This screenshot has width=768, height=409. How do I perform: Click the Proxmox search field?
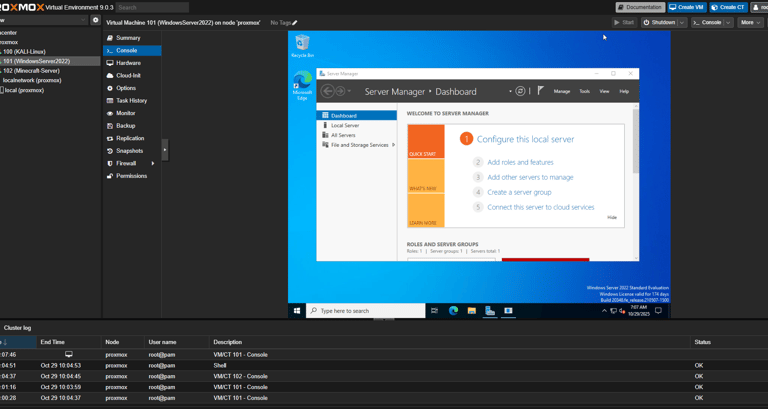coord(152,7)
